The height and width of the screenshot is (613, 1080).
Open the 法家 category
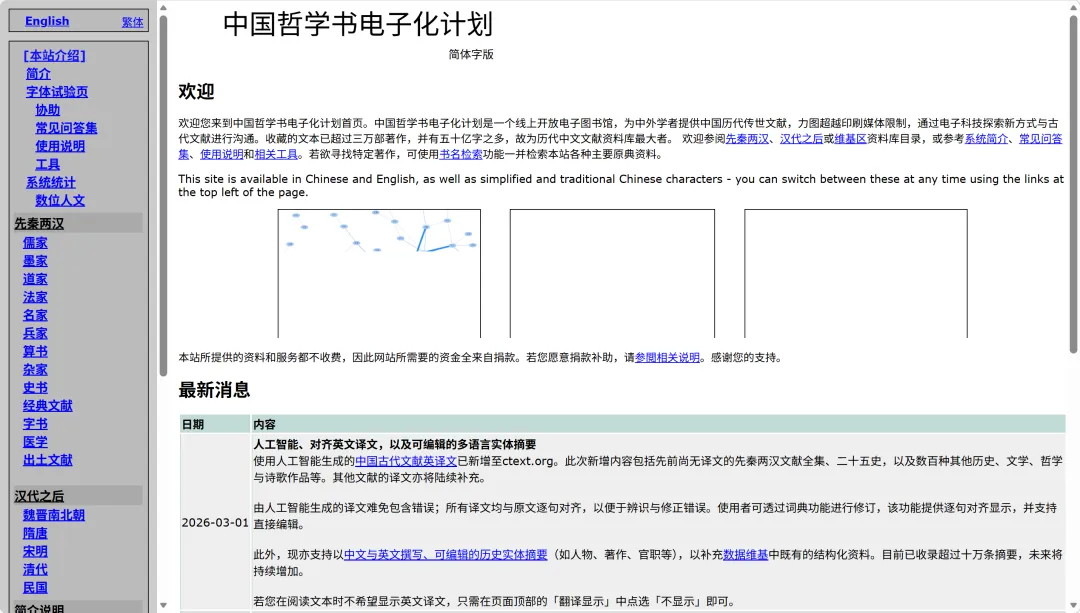pyautogui.click(x=35, y=298)
